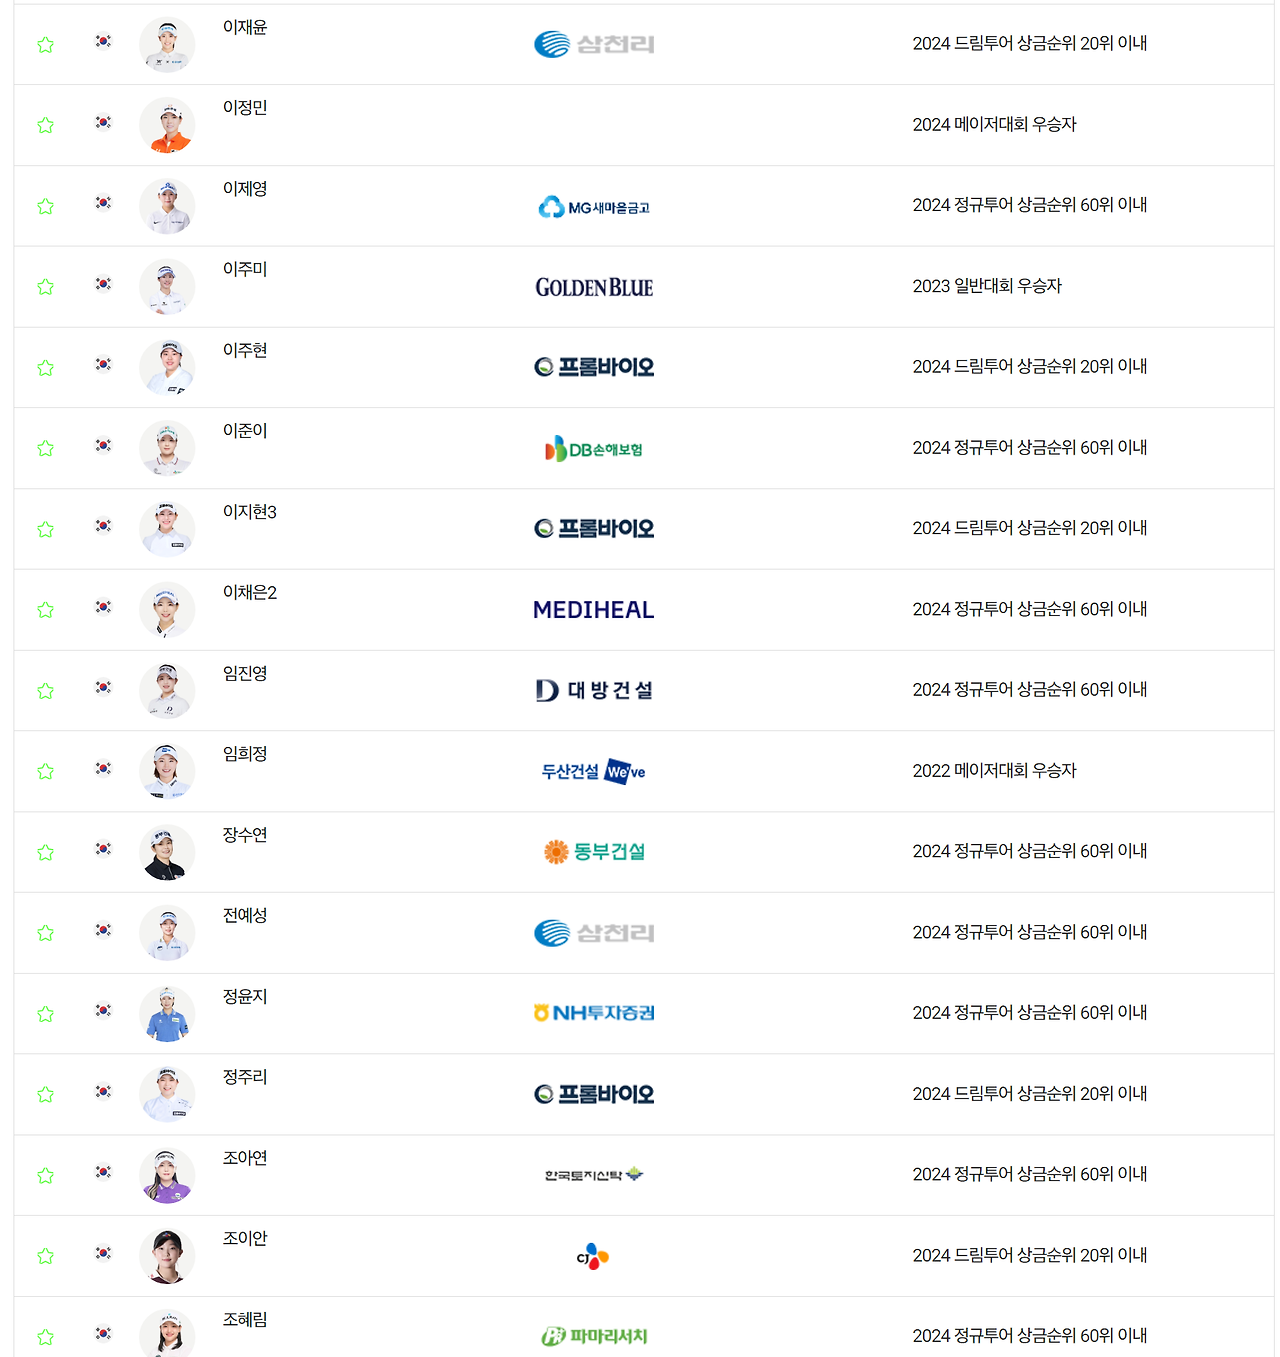Screen dimensions: 1280x1357
Task: Star player 조이안 as favorite
Action: [45, 1256]
